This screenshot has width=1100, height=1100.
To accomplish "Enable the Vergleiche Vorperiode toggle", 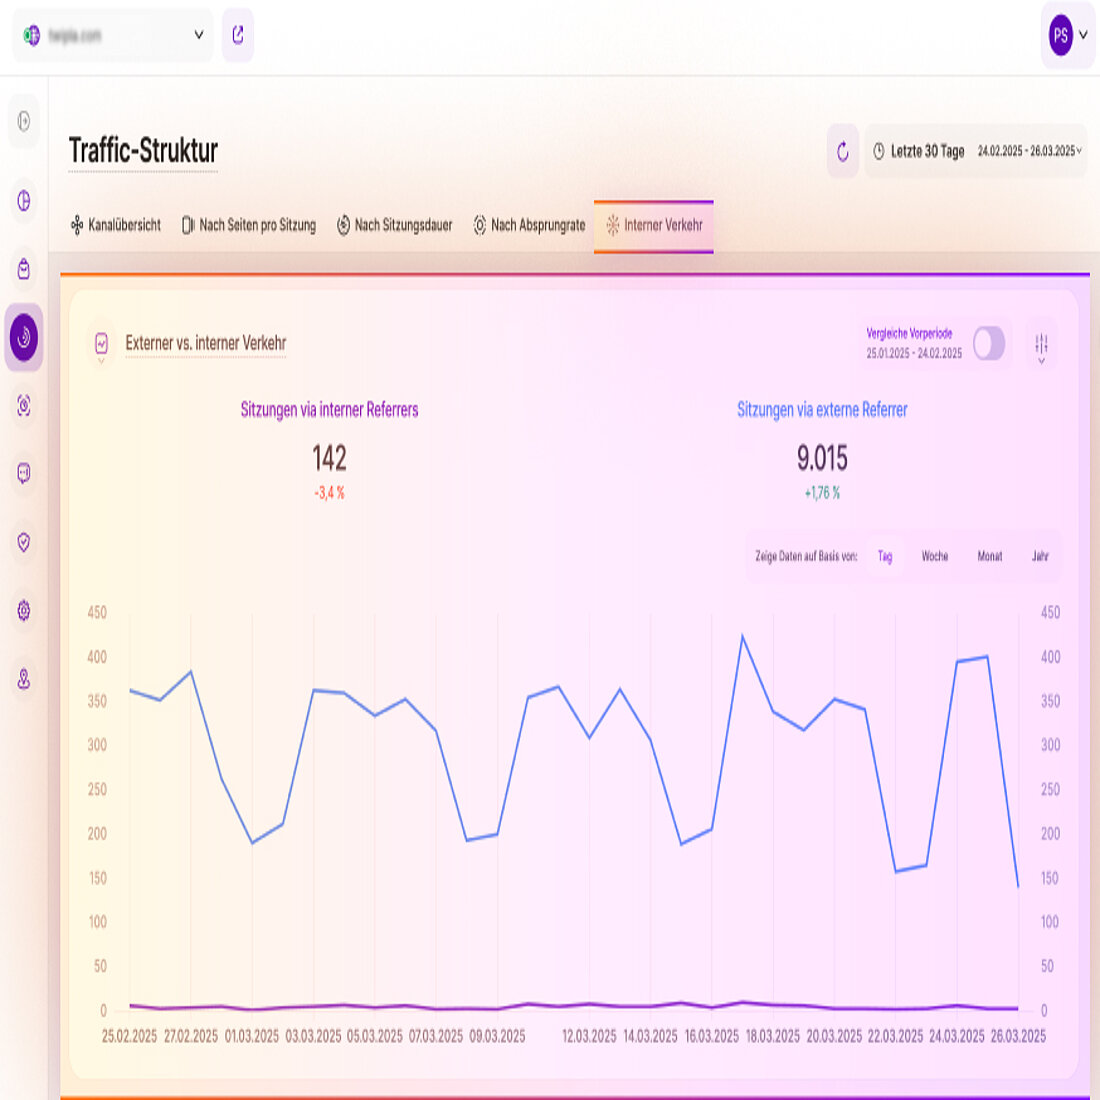I will (x=989, y=344).
